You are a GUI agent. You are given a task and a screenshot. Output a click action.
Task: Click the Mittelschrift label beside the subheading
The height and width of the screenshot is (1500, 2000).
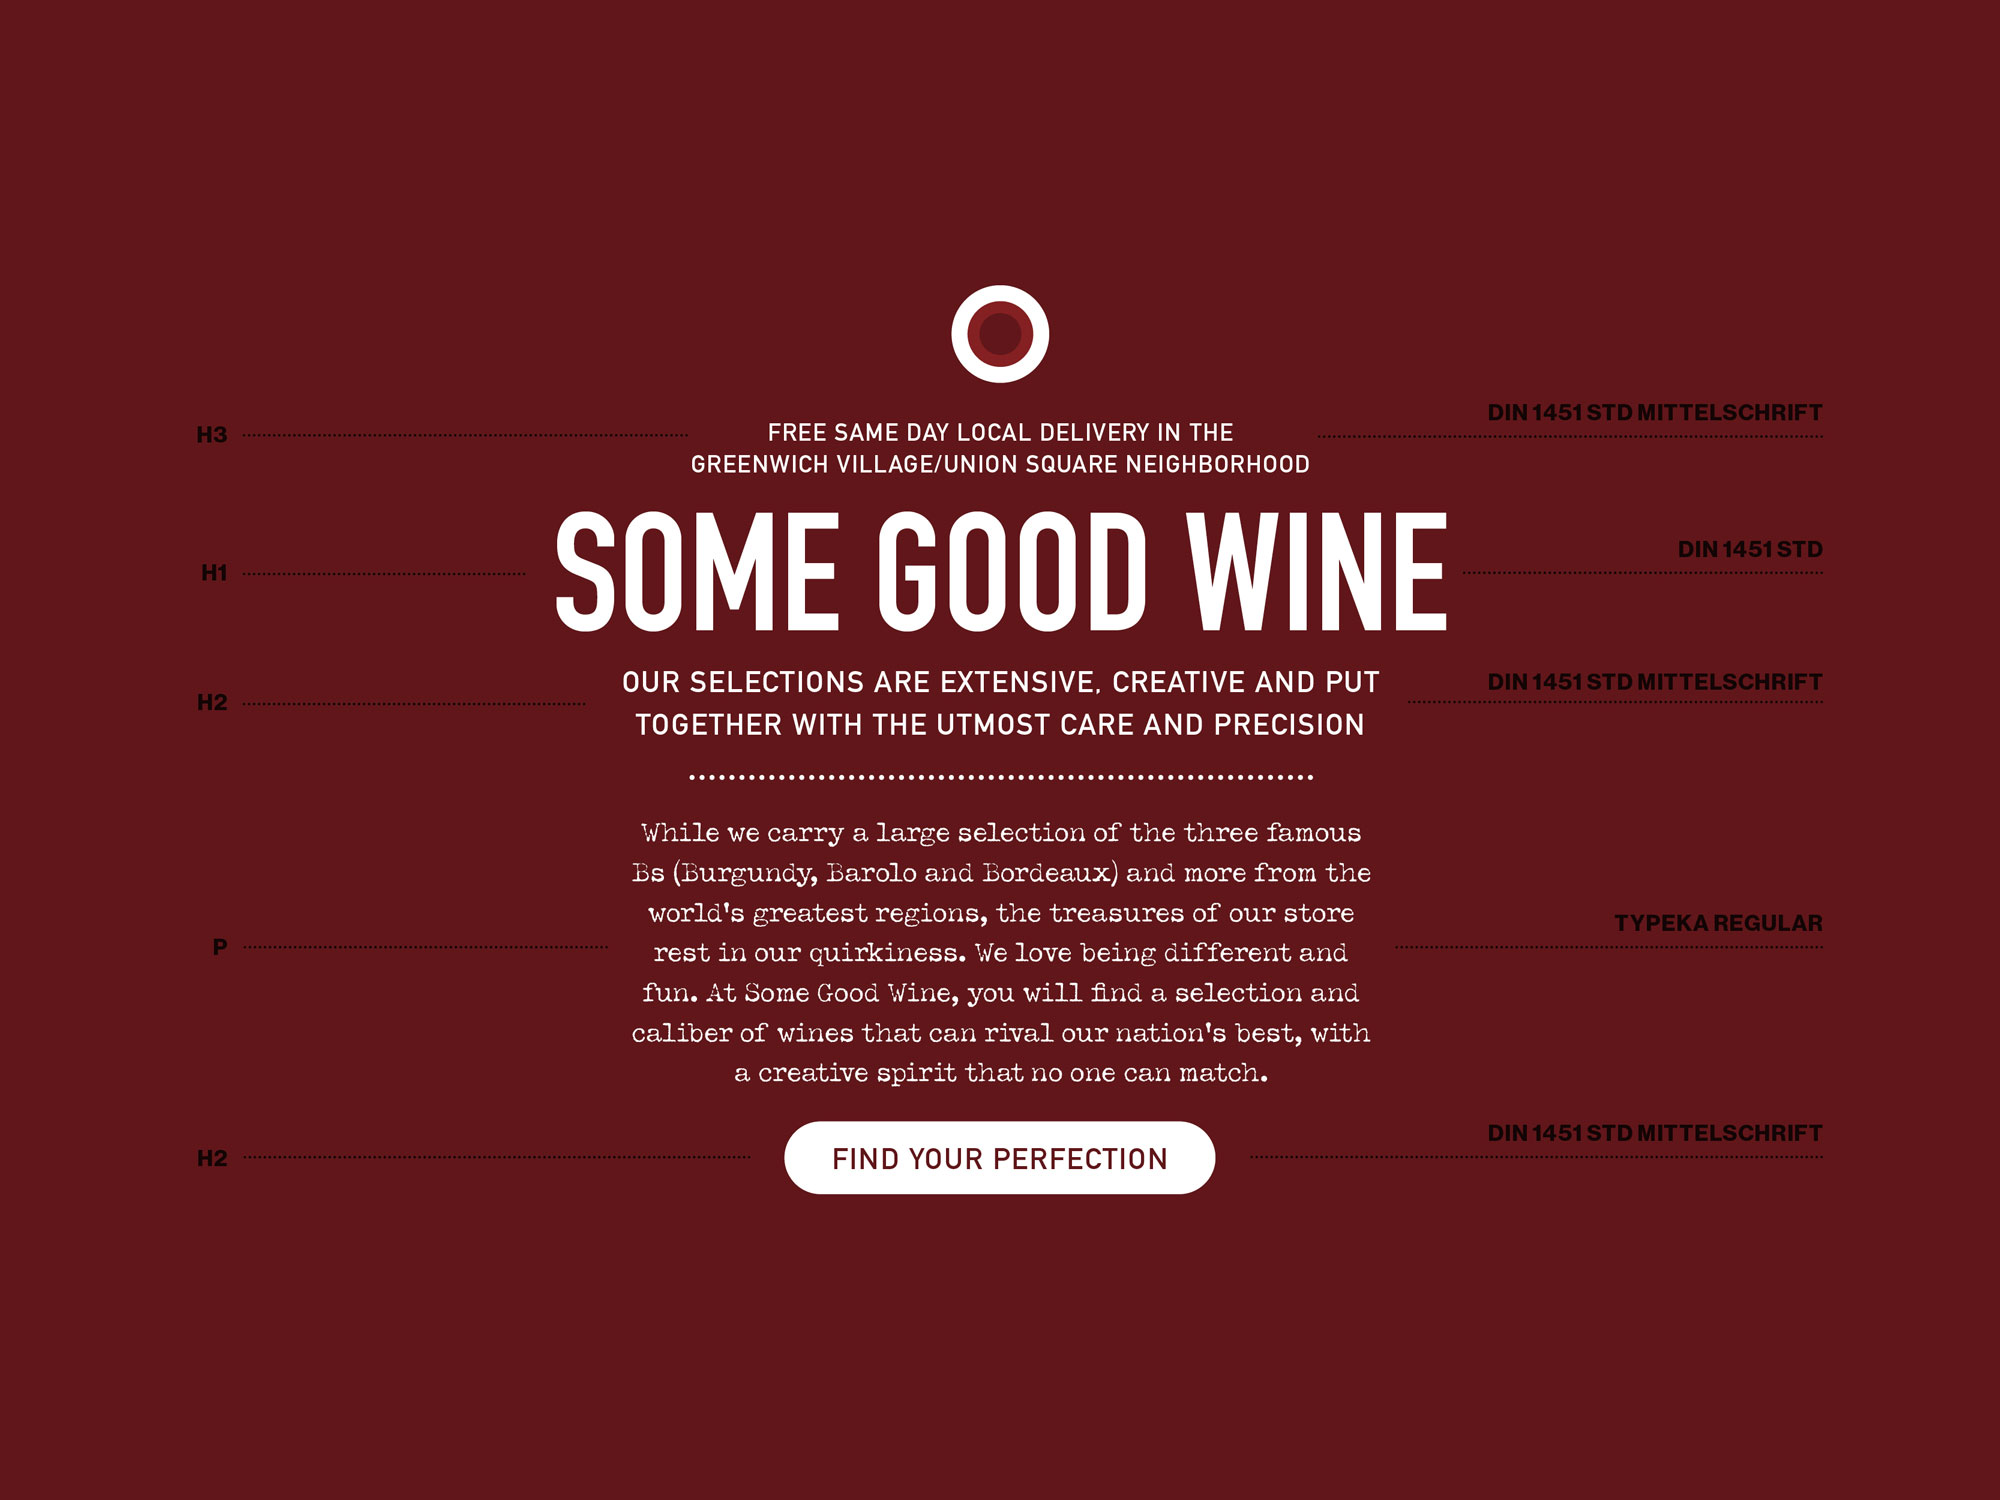pos(1655,682)
